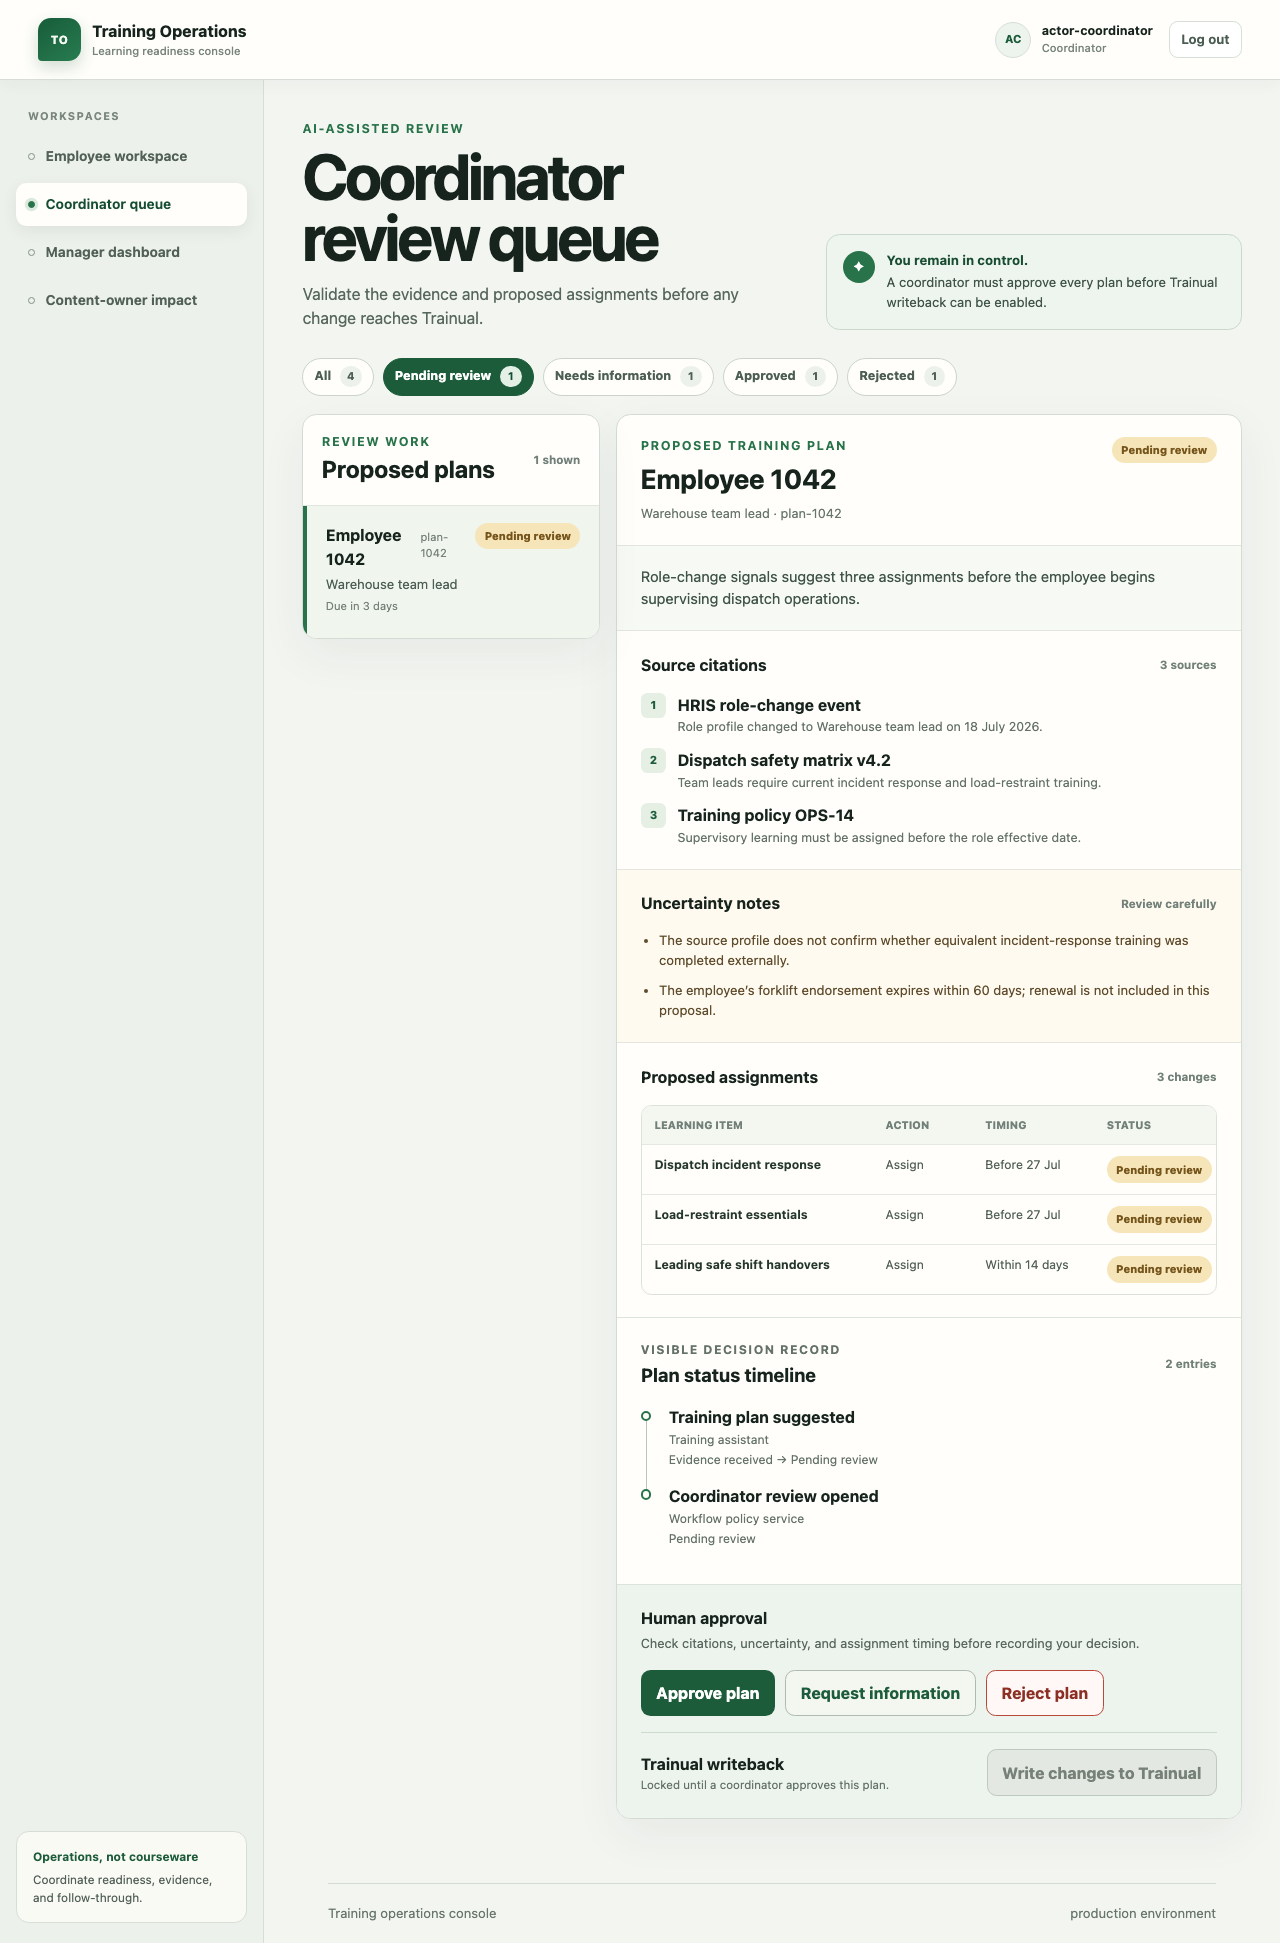The height and width of the screenshot is (1943, 1280).
Task: Click the ACTION column header
Action: (x=907, y=1125)
